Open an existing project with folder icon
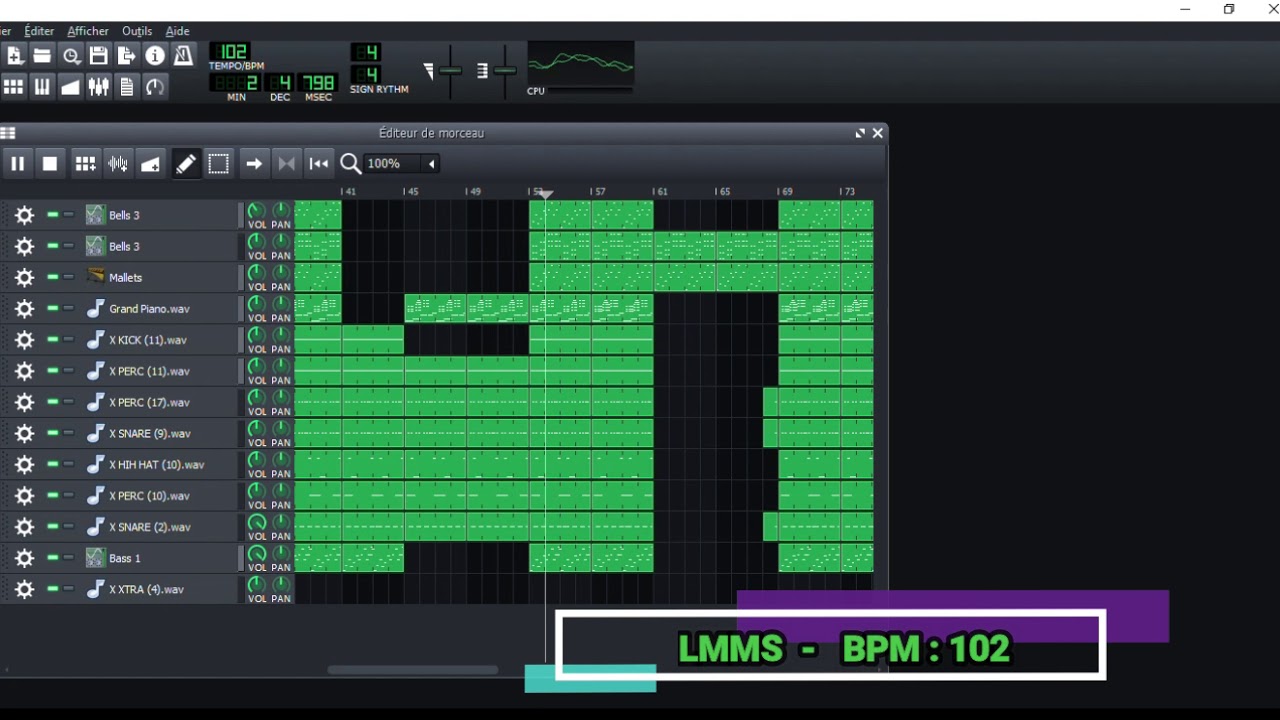This screenshot has height=720, width=1280. coord(42,56)
